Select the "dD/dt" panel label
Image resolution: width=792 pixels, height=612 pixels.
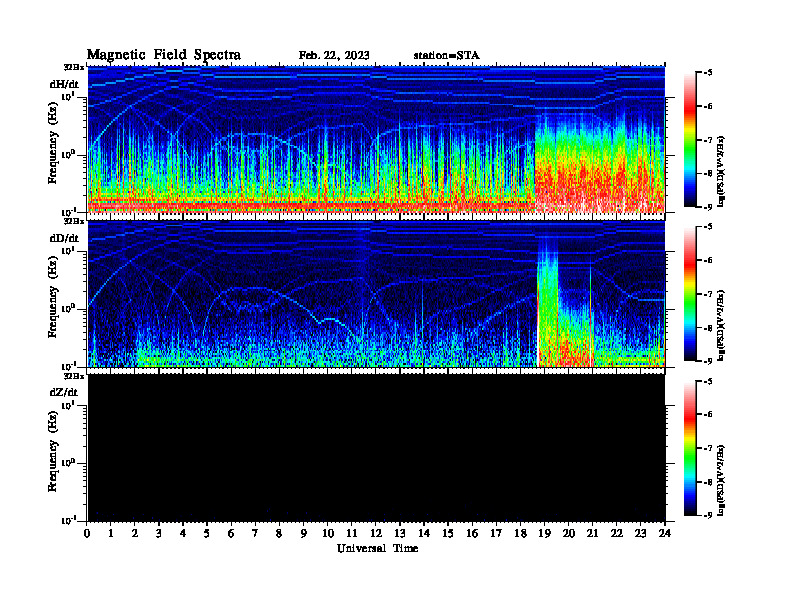[x=64, y=238]
